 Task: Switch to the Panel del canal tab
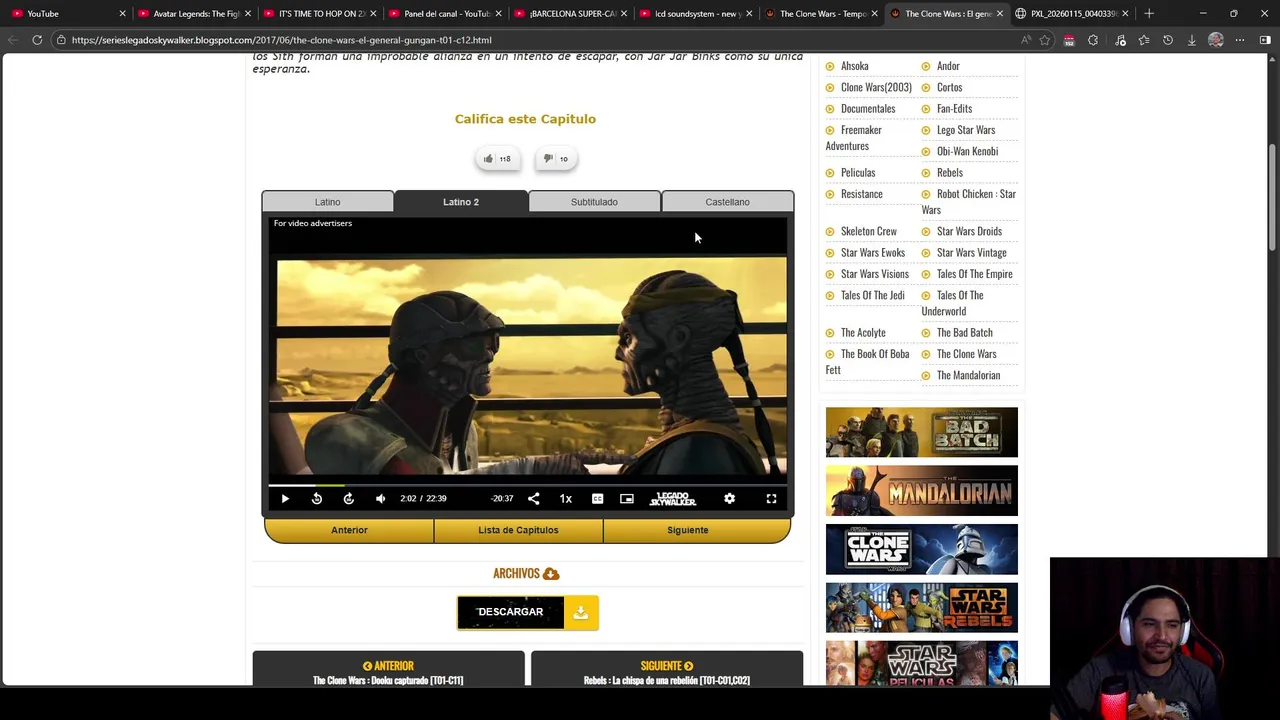(x=447, y=13)
